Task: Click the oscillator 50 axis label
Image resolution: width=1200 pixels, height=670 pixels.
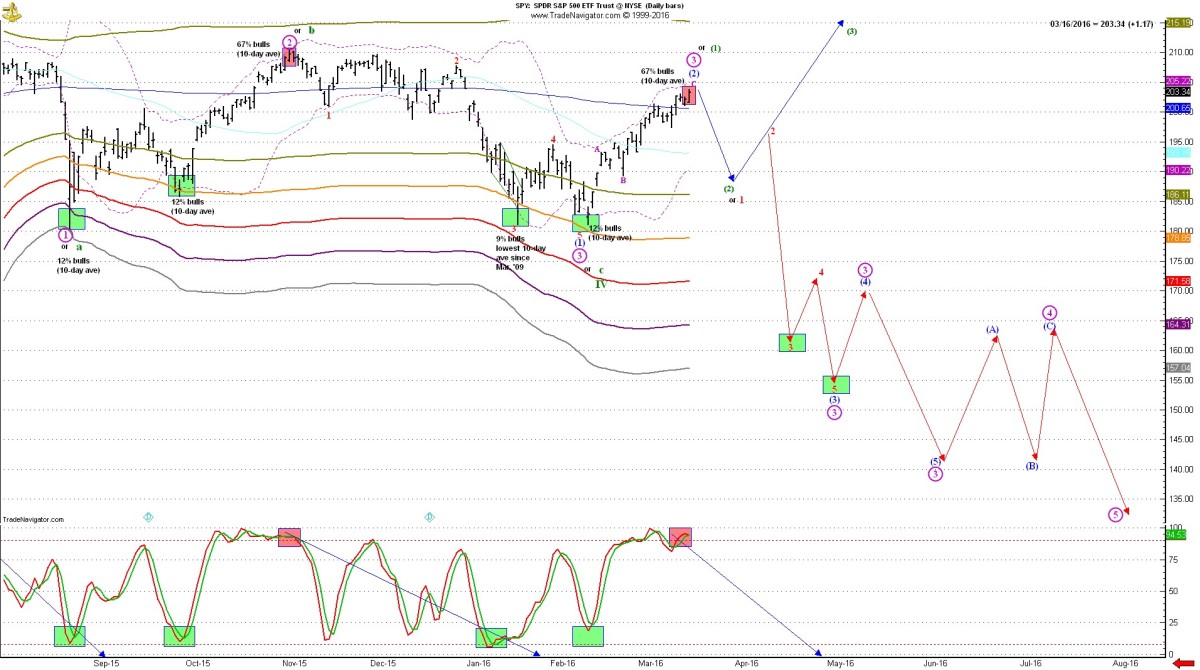Action: pos(1172,591)
